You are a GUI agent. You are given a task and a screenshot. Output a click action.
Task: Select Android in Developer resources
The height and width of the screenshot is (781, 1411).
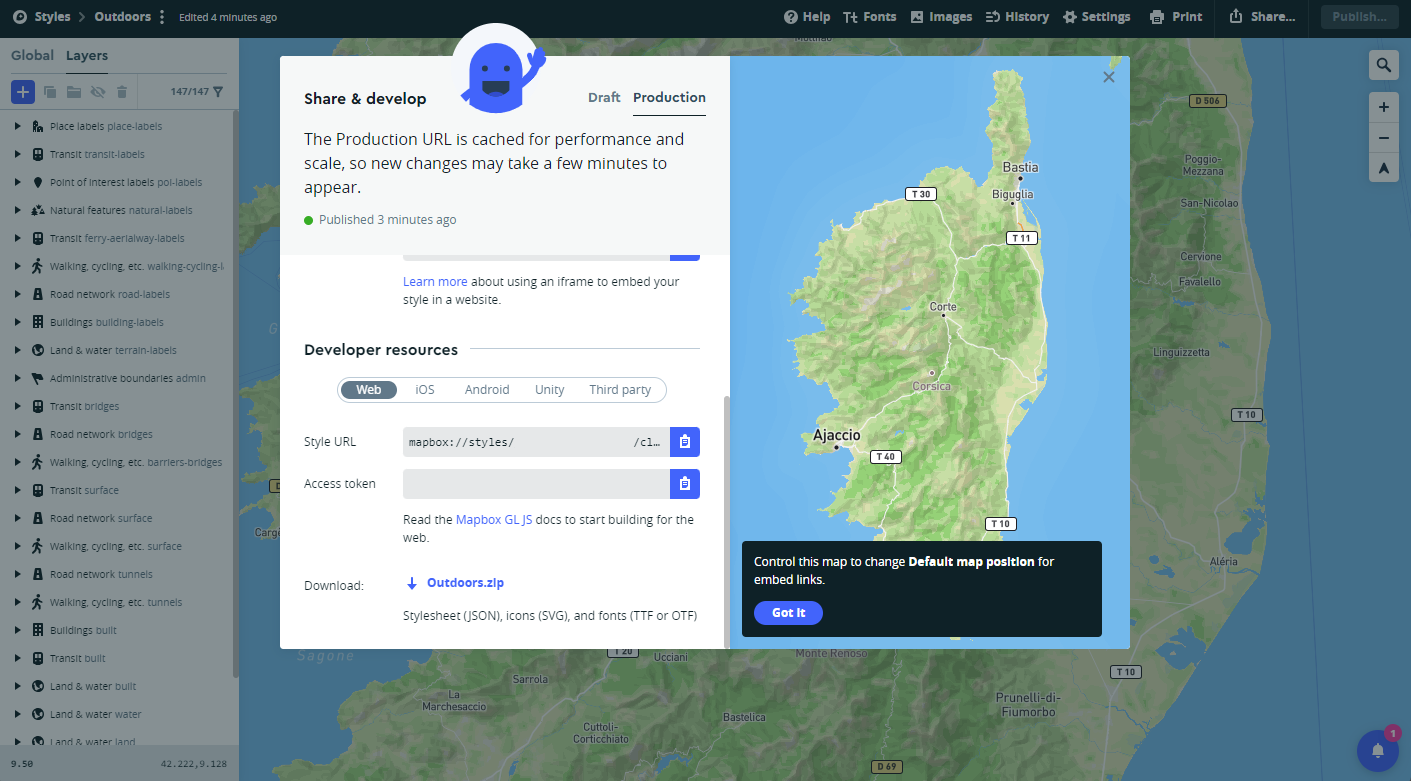pyautogui.click(x=487, y=389)
